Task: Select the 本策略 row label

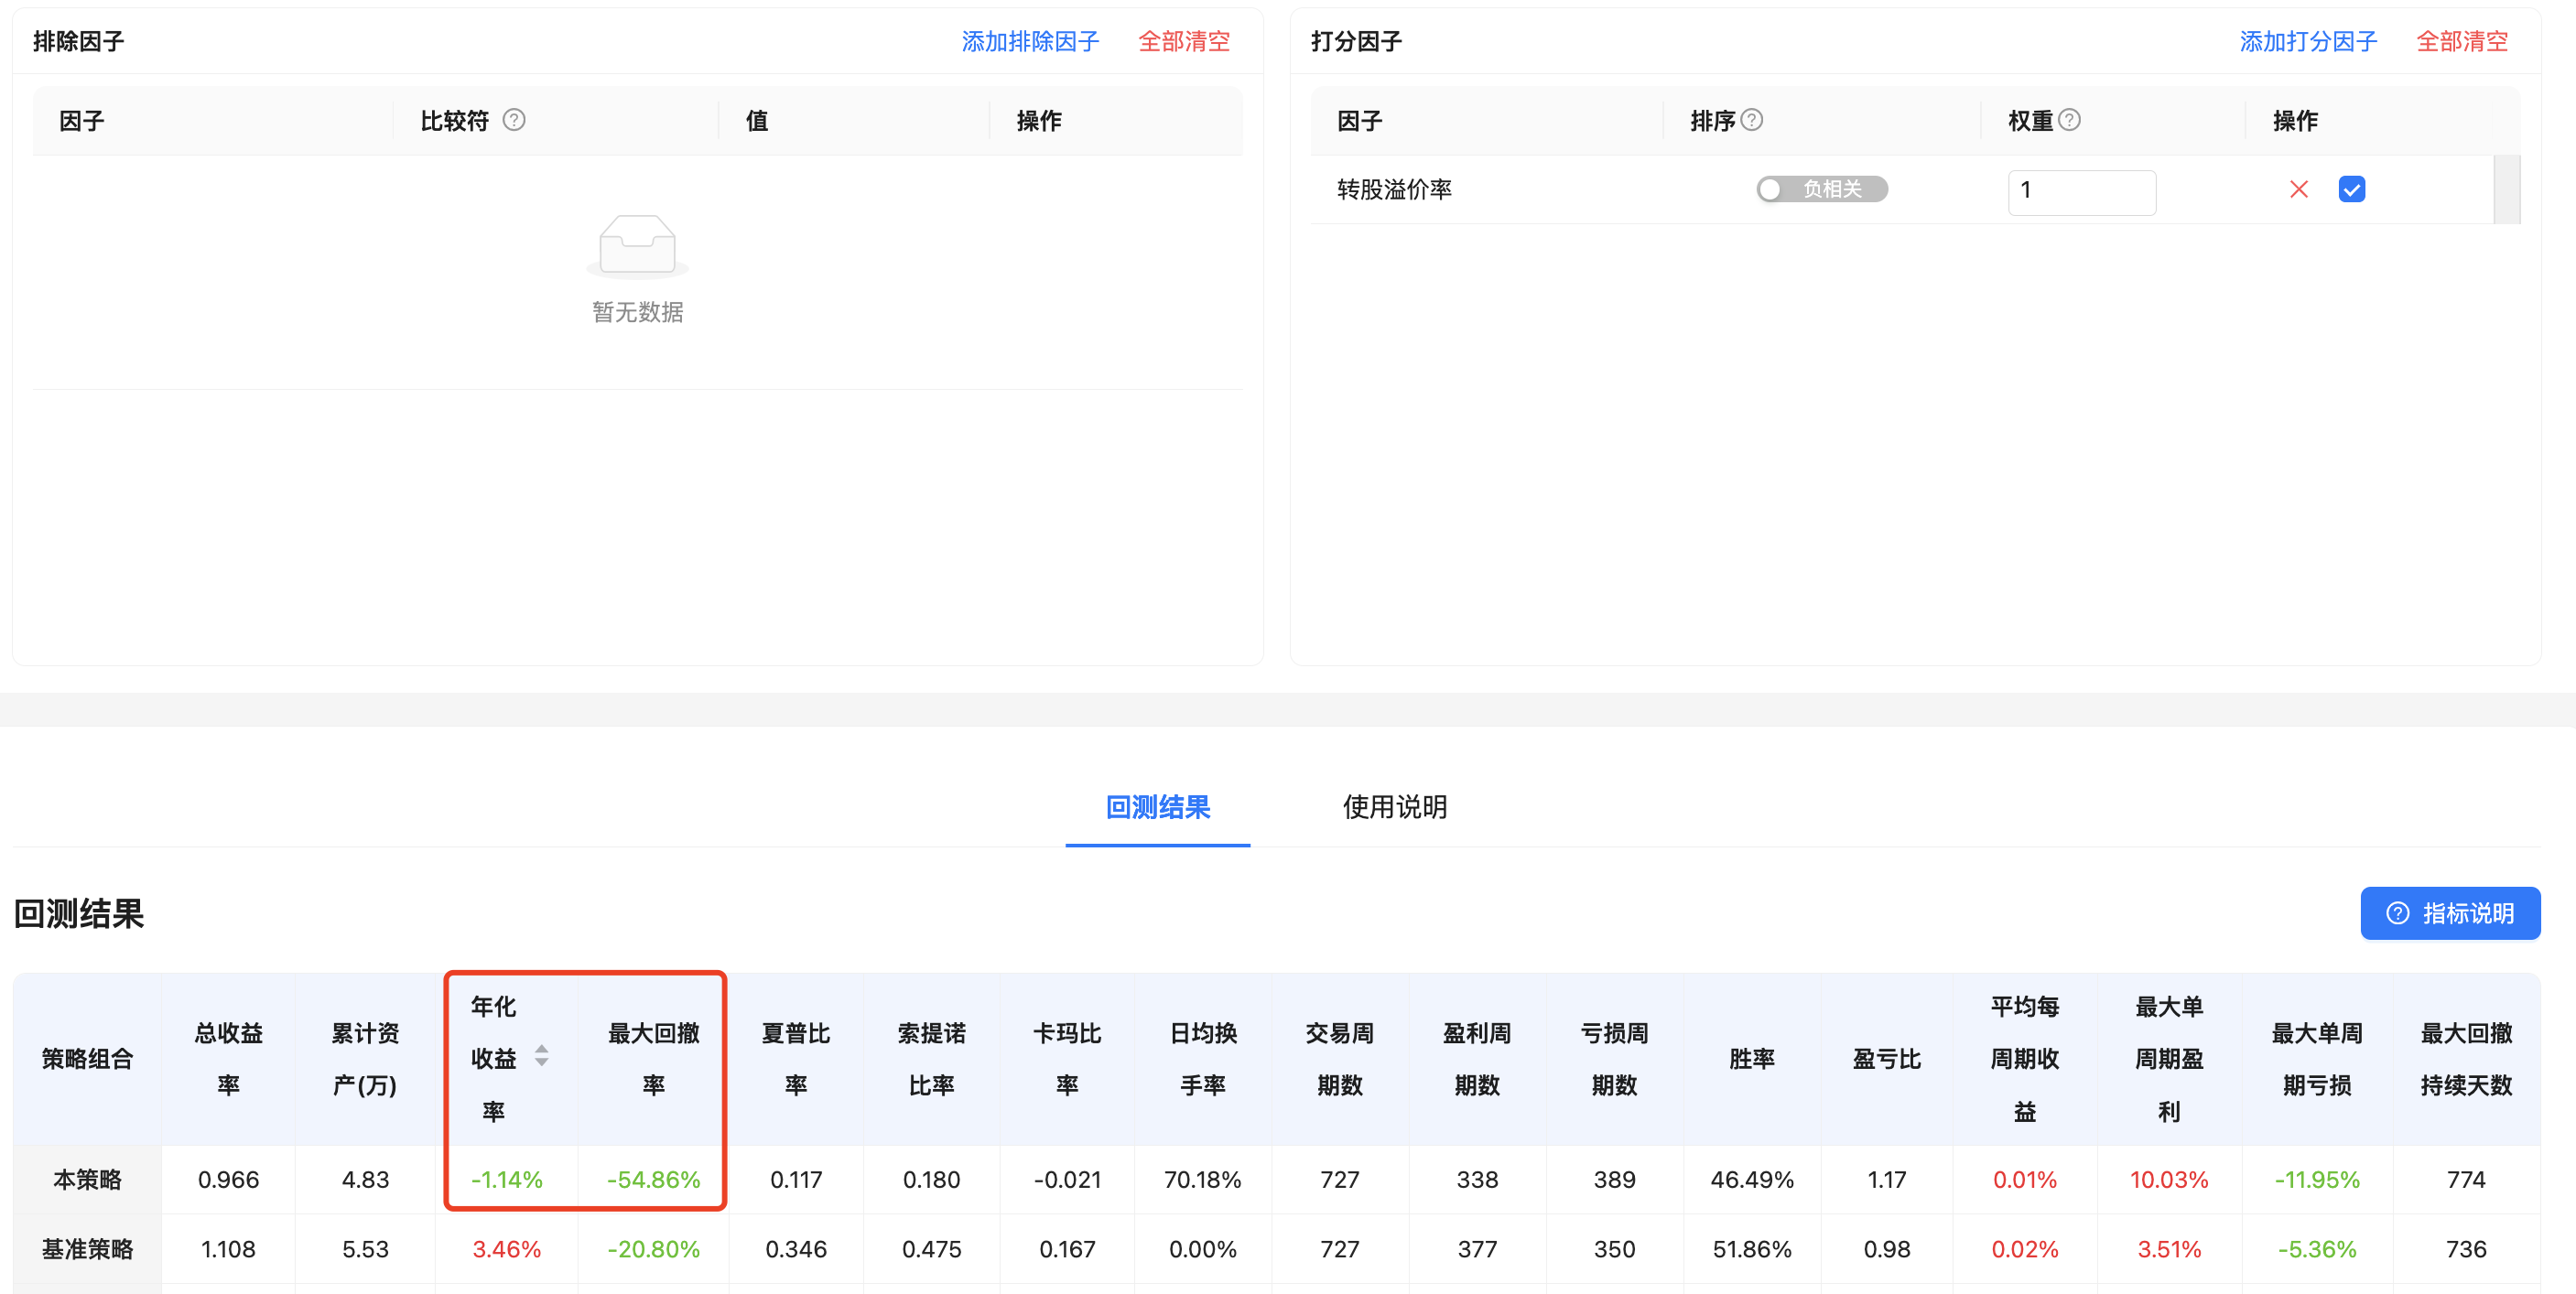Action: coord(87,1180)
